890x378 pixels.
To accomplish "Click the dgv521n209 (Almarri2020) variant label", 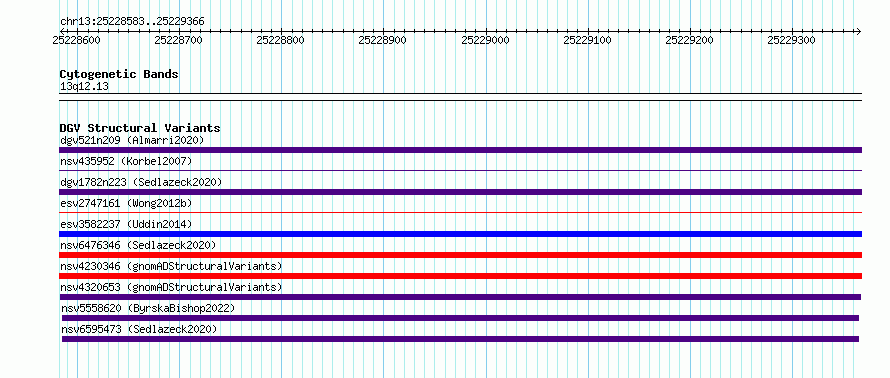I will click(x=132, y=140).
